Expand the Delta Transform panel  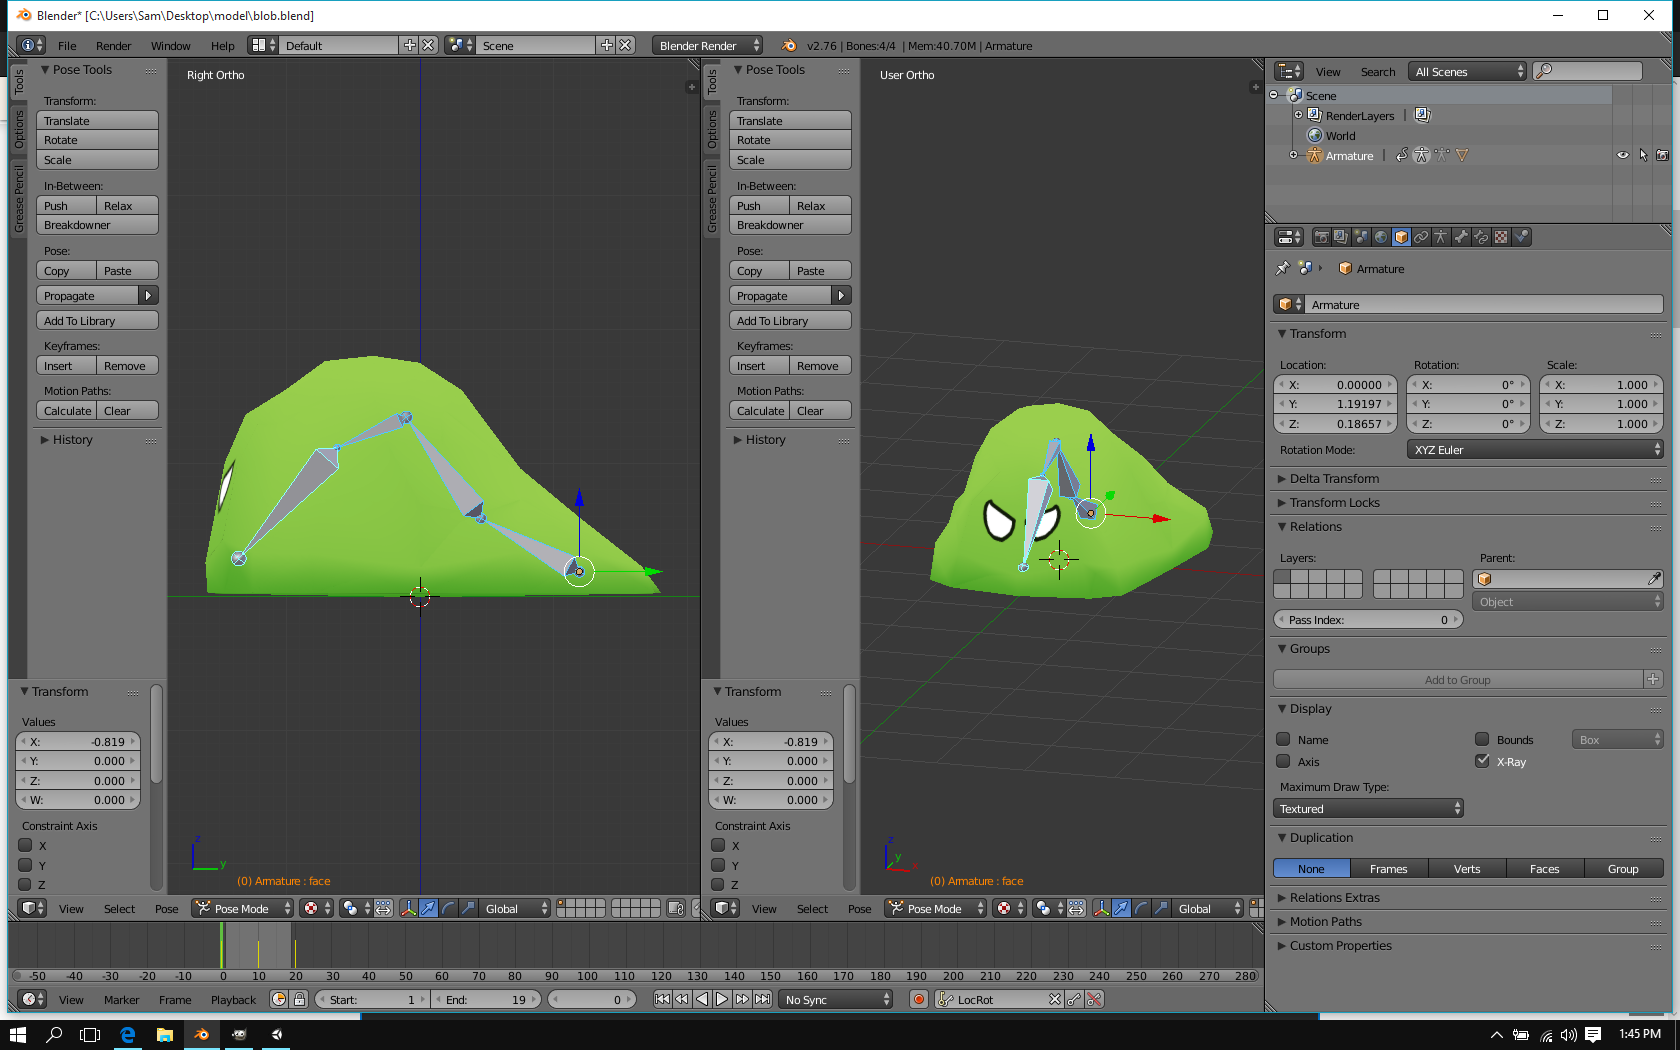click(x=1334, y=479)
